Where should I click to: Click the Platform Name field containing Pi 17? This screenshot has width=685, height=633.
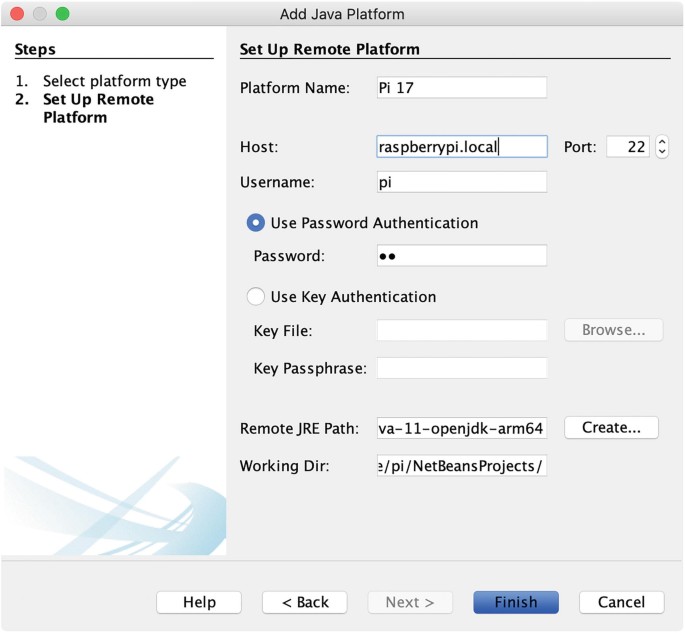pyautogui.click(x=462, y=87)
